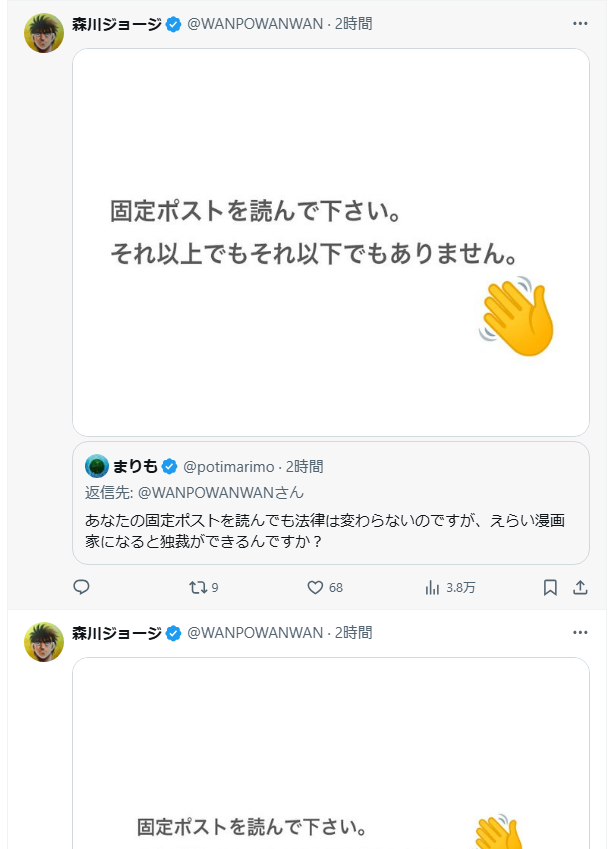Open 森川ジョージ avatar on first post
Image resolution: width=612 pixels, height=849 pixels.
44,33
